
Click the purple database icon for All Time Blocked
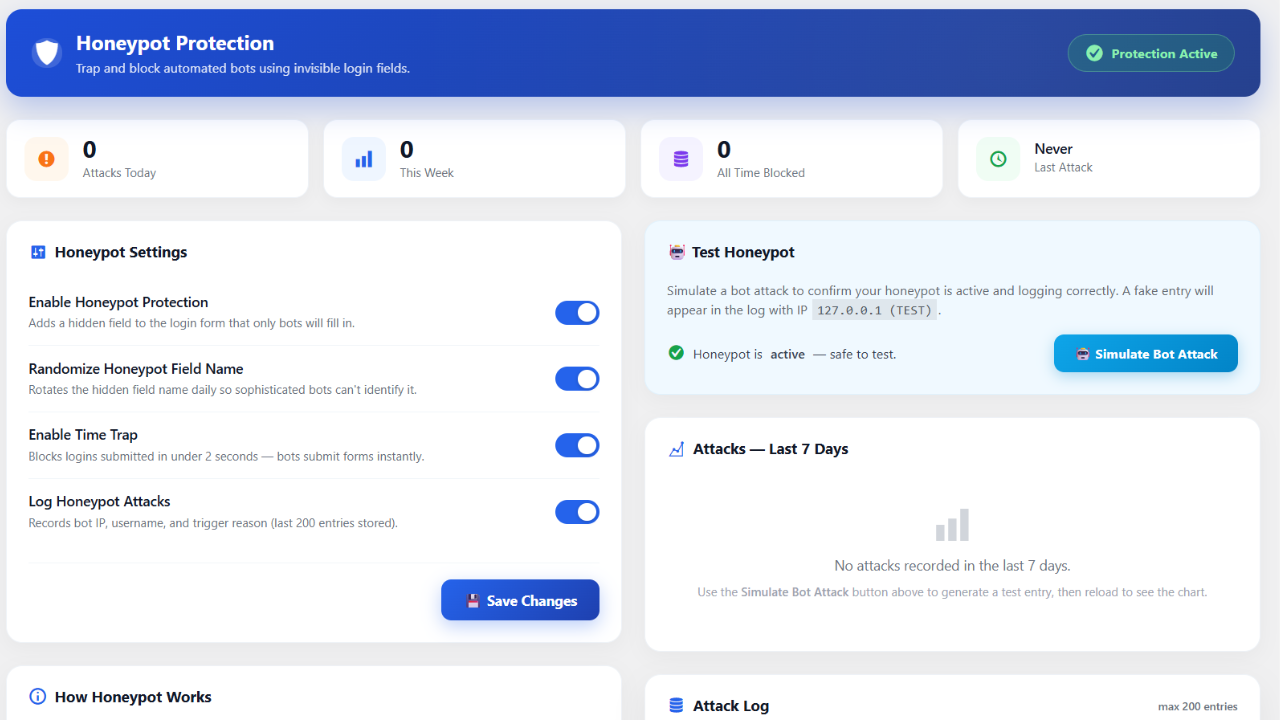pos(681,159)
